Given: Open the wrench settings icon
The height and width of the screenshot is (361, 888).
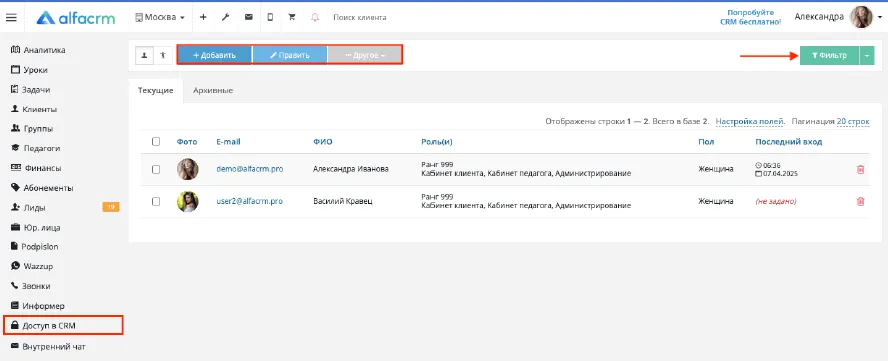Looking at the screenshot, I should [x=225, y=18].
